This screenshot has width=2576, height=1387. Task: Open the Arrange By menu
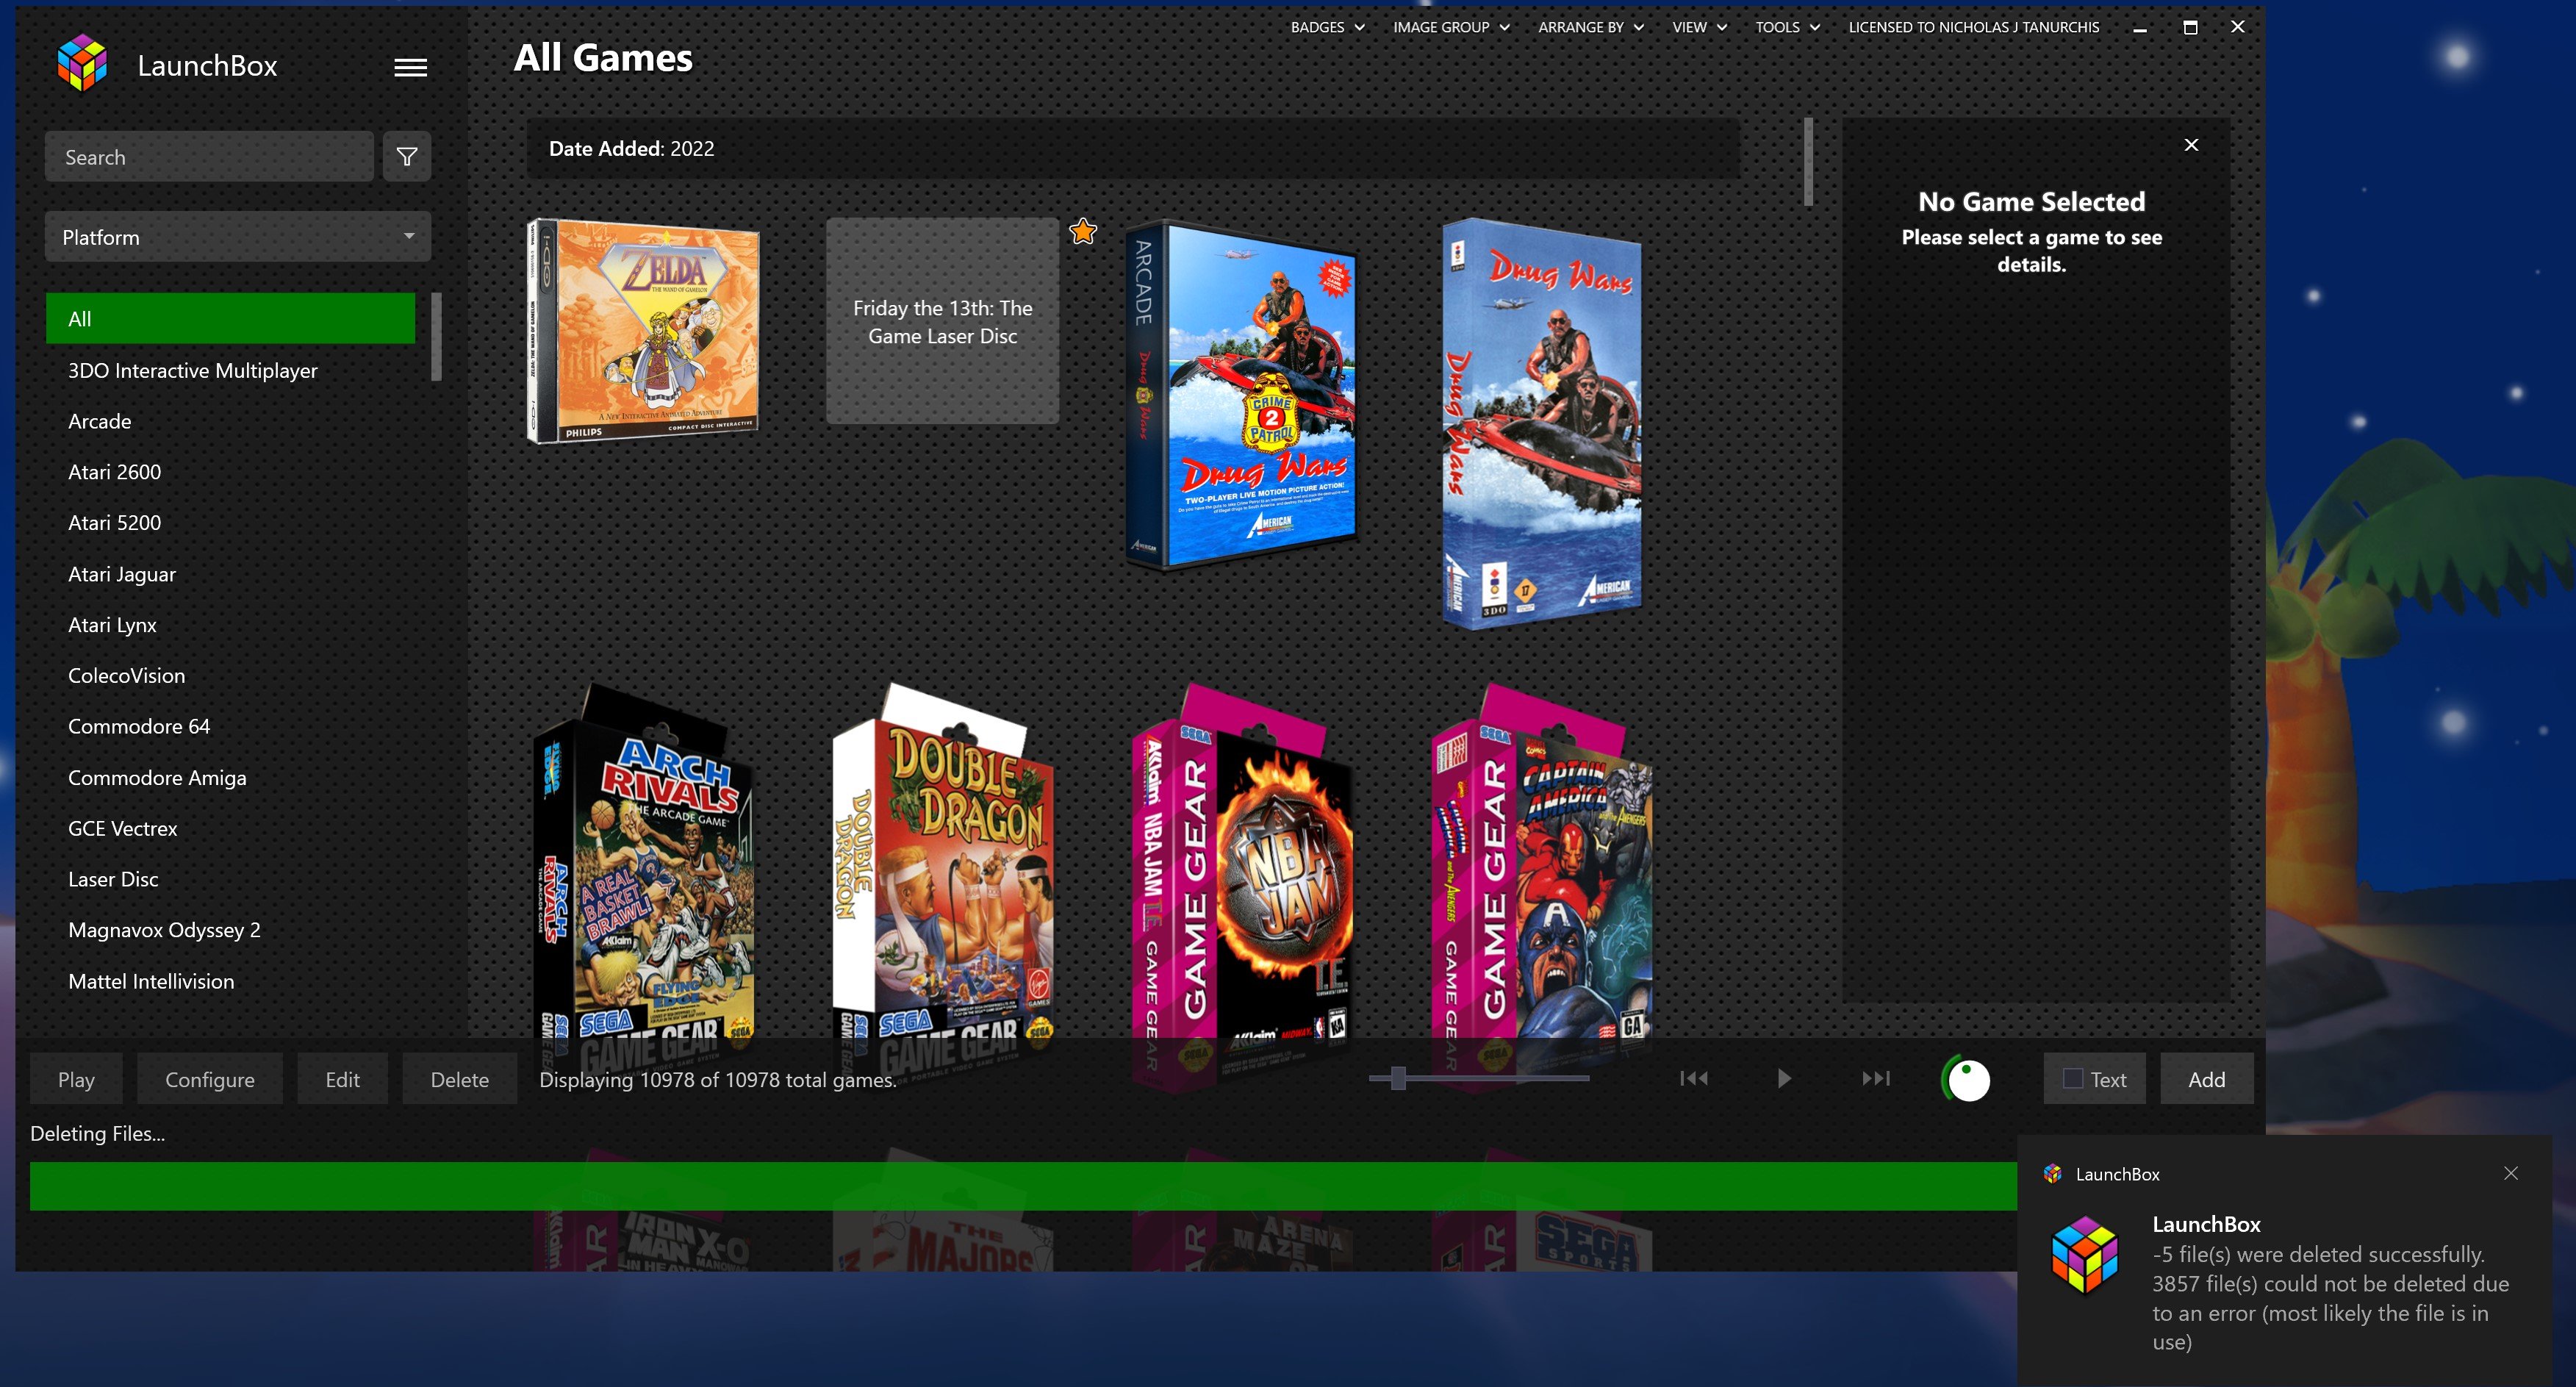pos(1591,27)
